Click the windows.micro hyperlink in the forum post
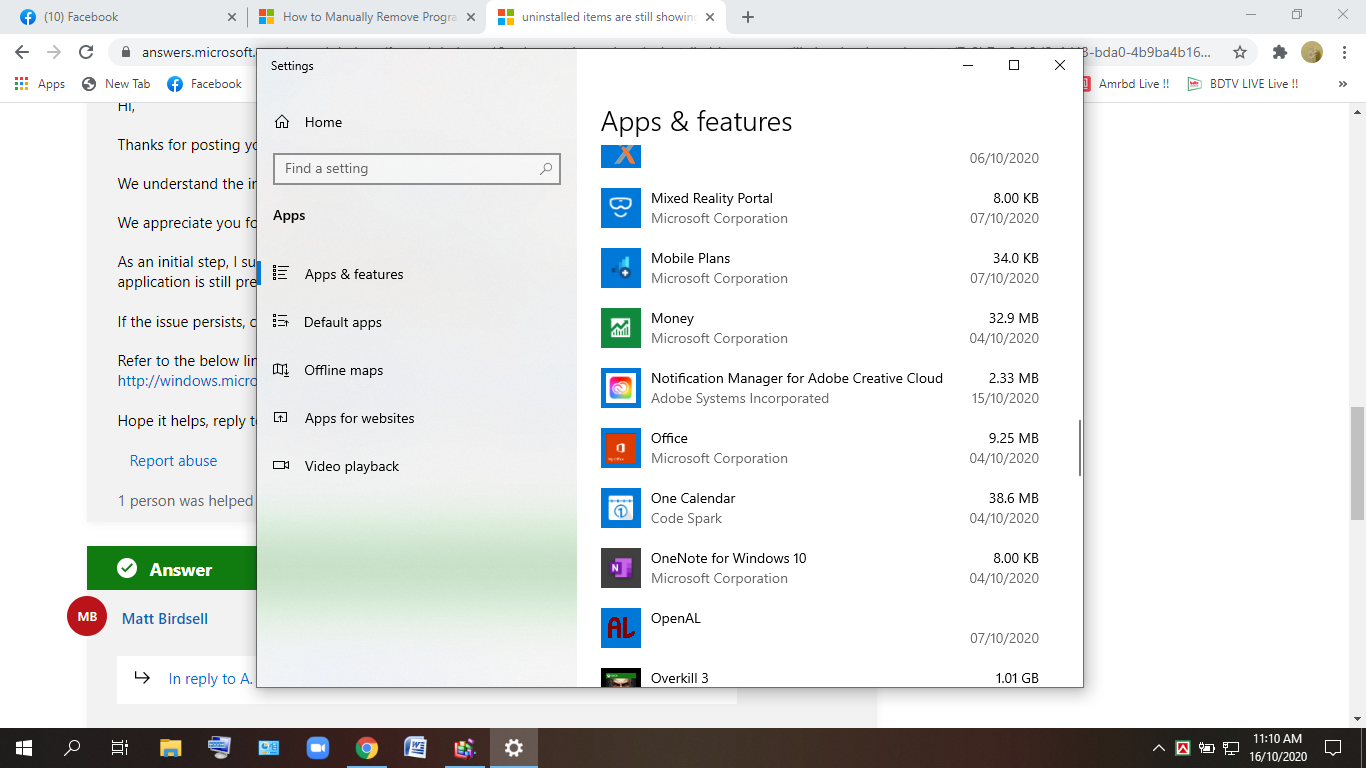The width and height of the screenshot is (1366, 768). (x=187, y=381)
